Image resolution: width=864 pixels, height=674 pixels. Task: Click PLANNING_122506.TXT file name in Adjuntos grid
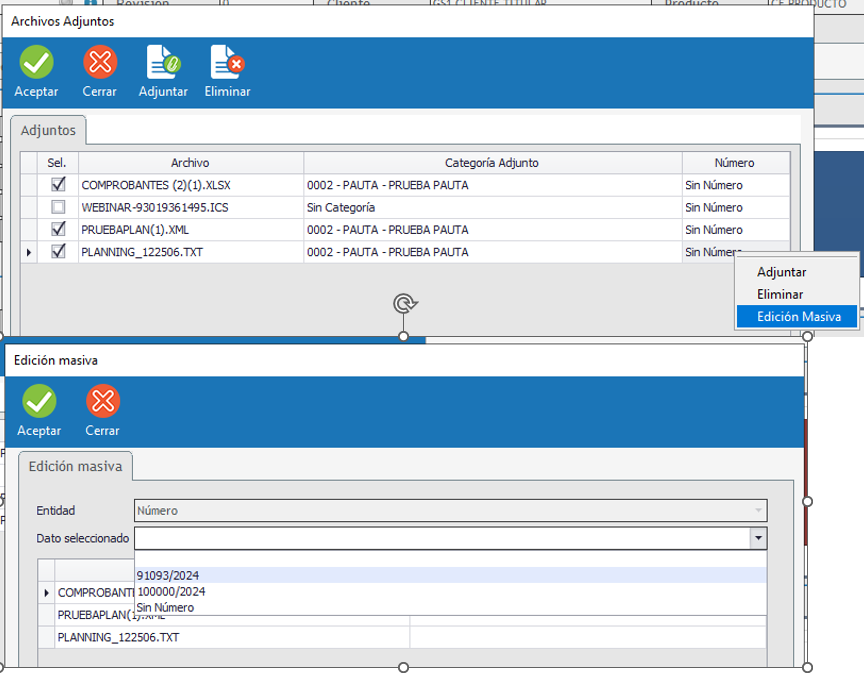click(142, 252)
